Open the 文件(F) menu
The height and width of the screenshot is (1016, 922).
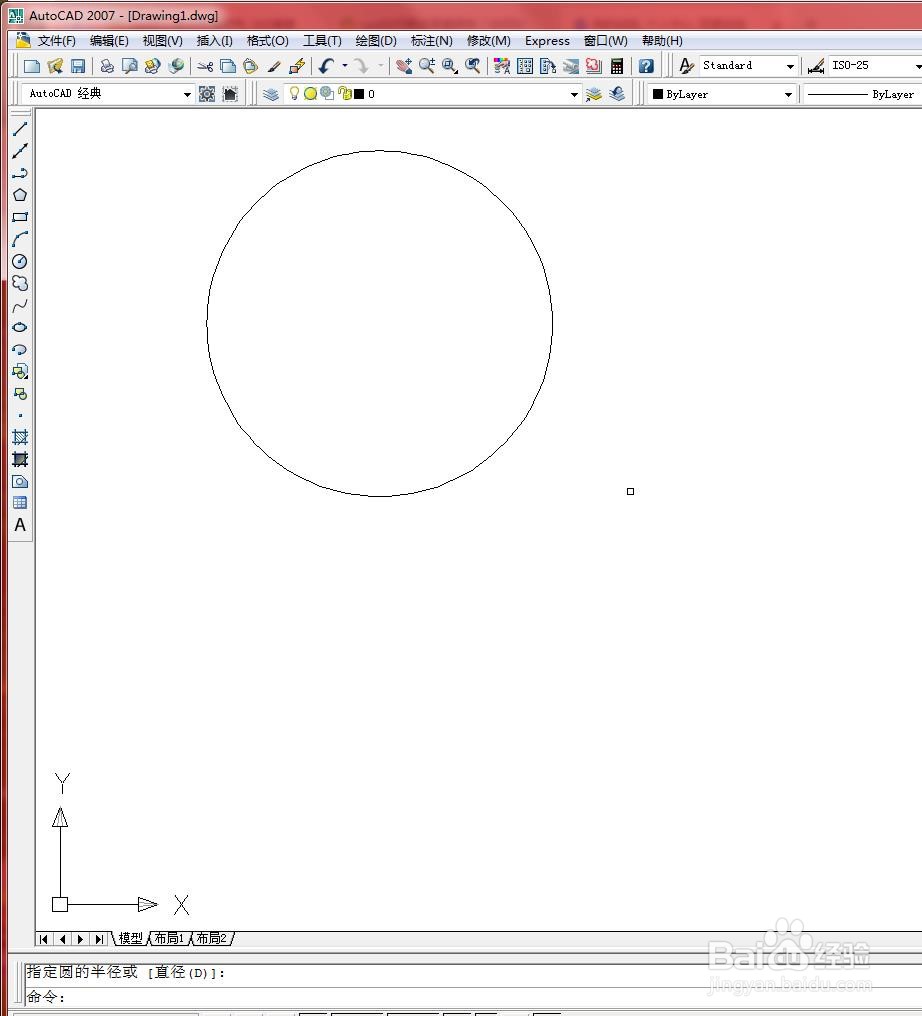[56, 41]
